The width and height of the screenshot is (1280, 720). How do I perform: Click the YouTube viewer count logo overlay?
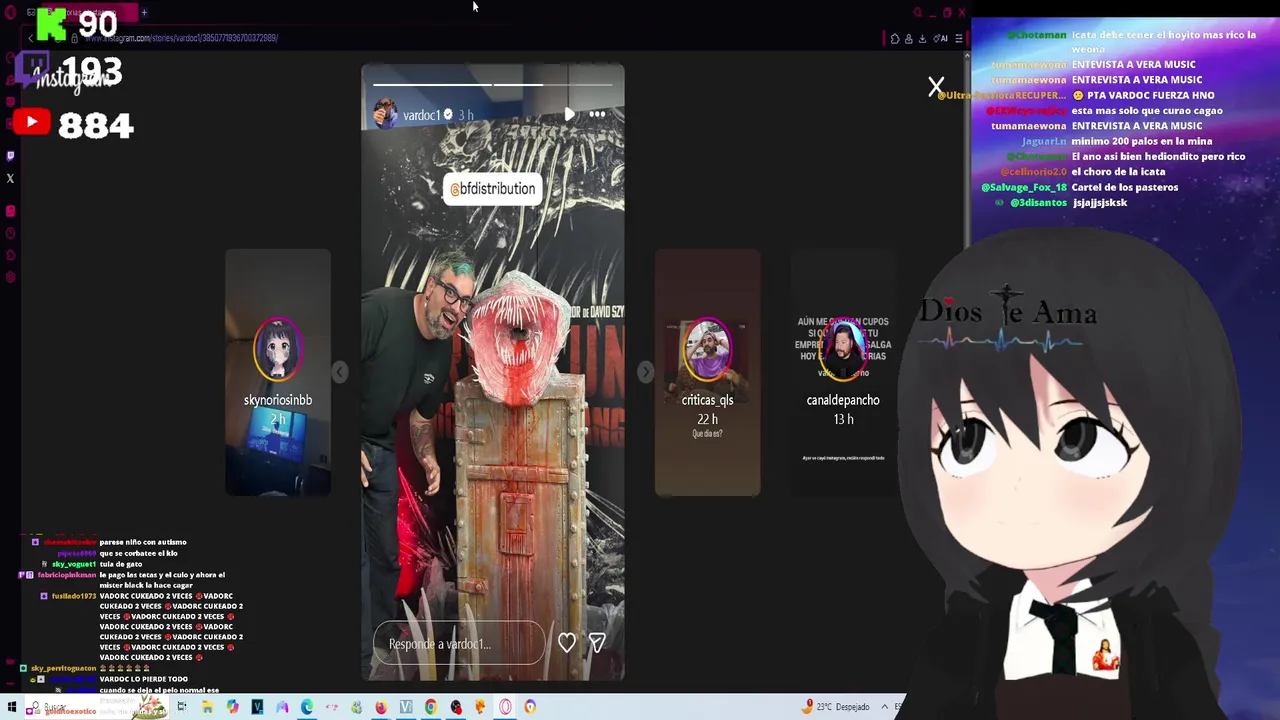(30, 122)
